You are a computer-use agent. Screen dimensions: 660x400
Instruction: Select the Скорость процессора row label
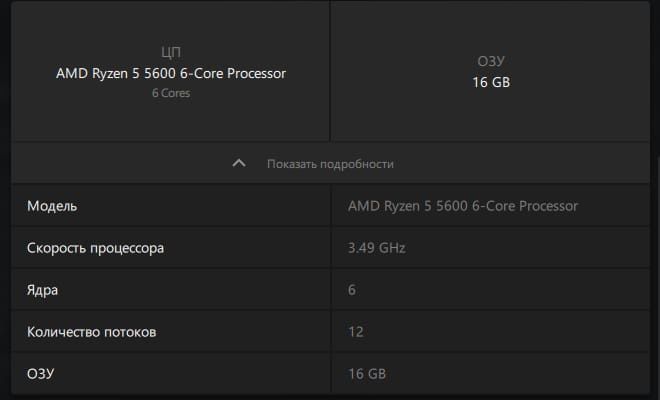[x=96, y=248]
